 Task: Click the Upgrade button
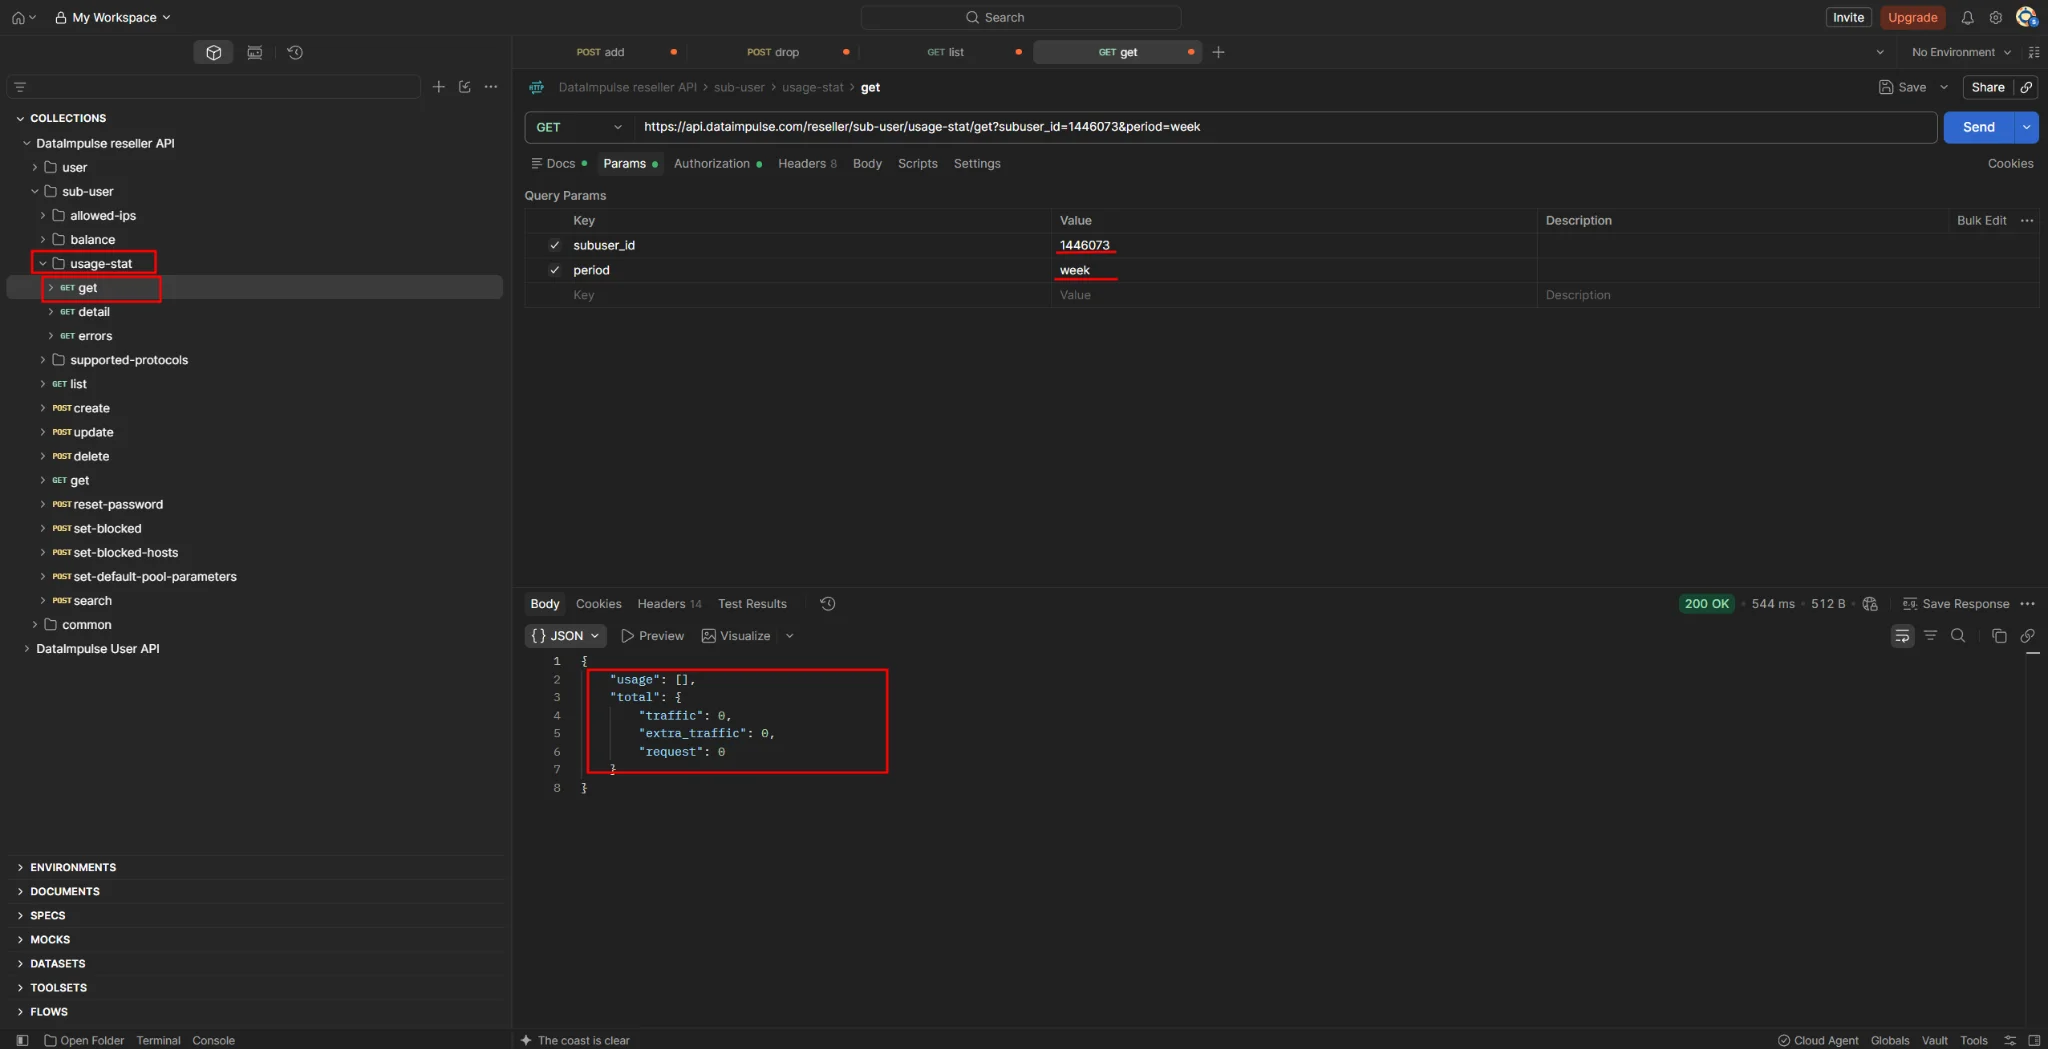[x=1912, y=17]
